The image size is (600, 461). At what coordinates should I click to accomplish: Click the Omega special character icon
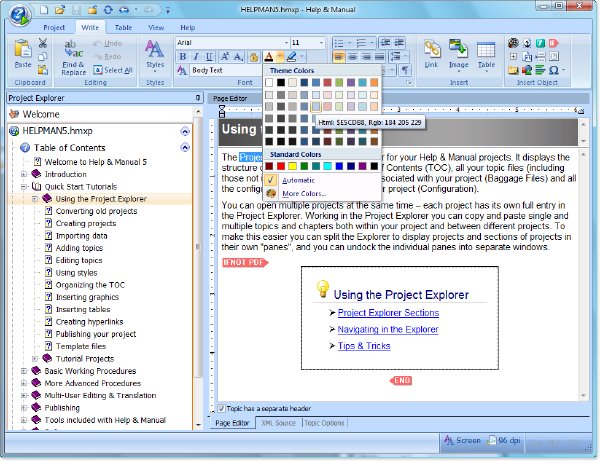[553, 70]
